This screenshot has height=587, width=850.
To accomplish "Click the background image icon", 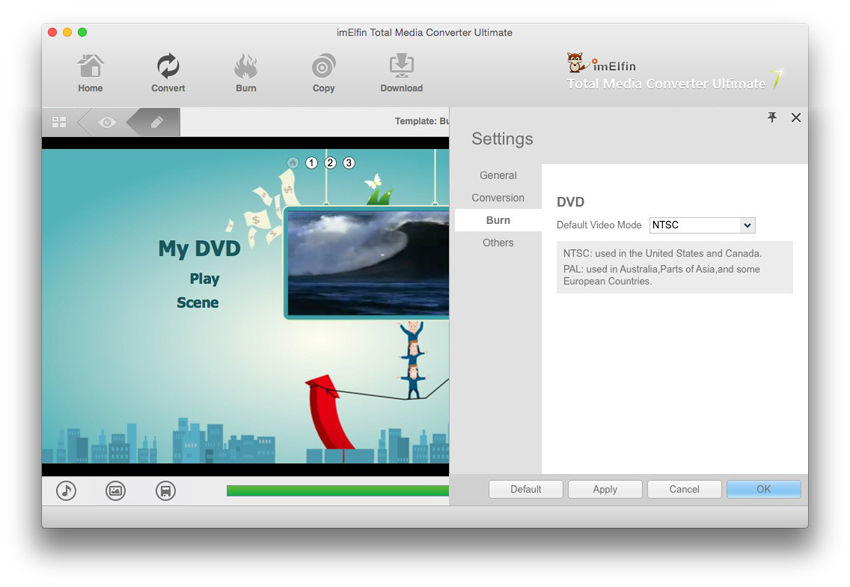I will [x=115, y=491].
